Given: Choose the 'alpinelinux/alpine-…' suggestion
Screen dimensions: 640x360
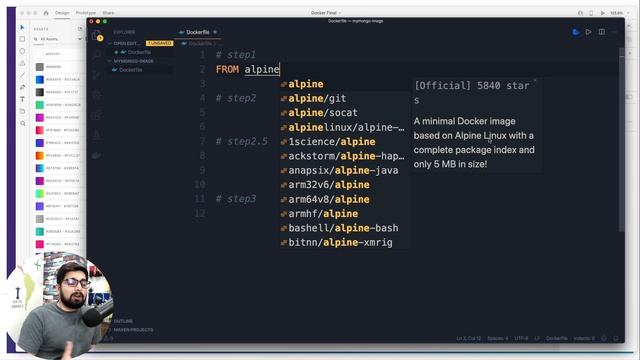Looking at the screenshot, I should (345, 127).
